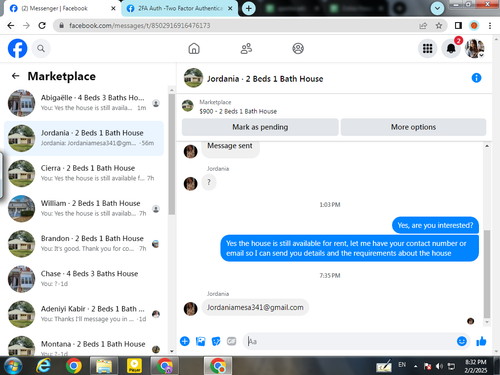Open more actions plus icon in composer
The image size is (500, 375).
[185, 341]
